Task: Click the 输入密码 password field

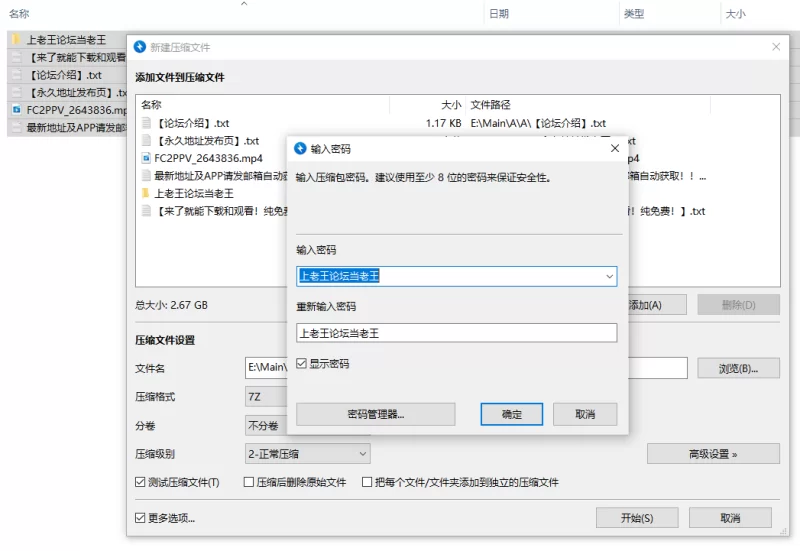Action: point(457,276)
